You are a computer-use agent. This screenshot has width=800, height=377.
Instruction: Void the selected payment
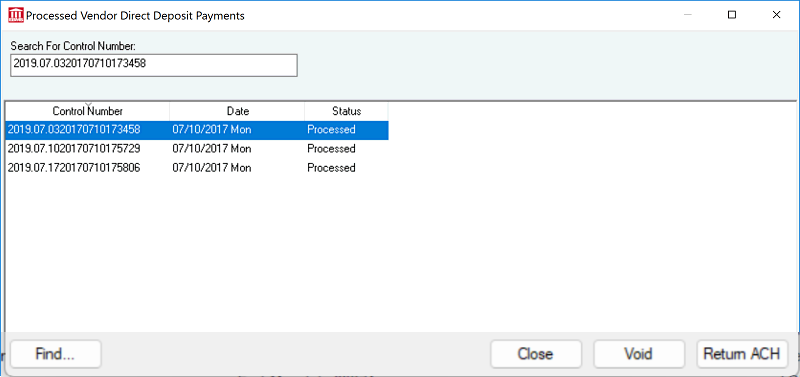click(x=639, y=354)
